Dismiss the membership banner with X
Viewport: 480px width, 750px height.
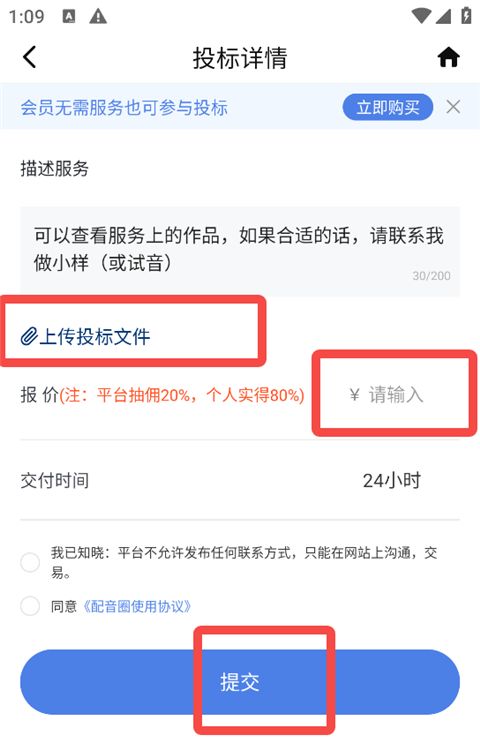(x=453, y=107)
